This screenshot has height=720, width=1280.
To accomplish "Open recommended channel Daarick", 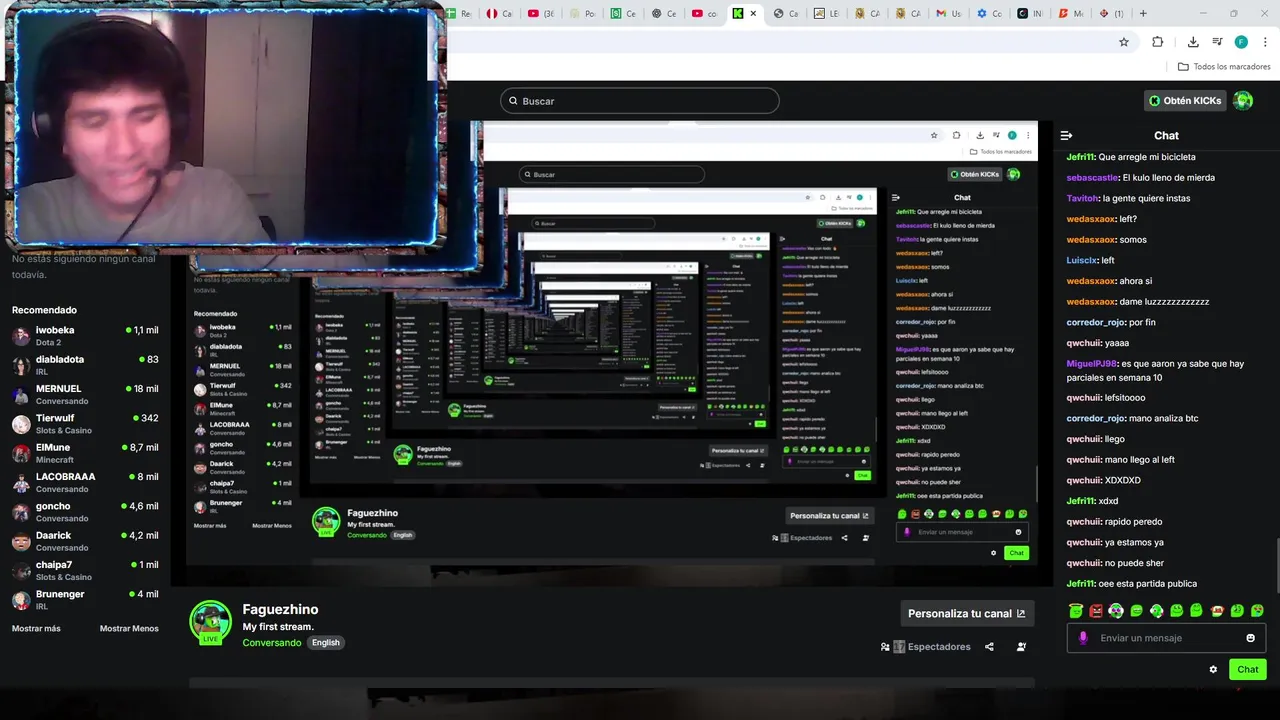I will click(x=85, y=541).
